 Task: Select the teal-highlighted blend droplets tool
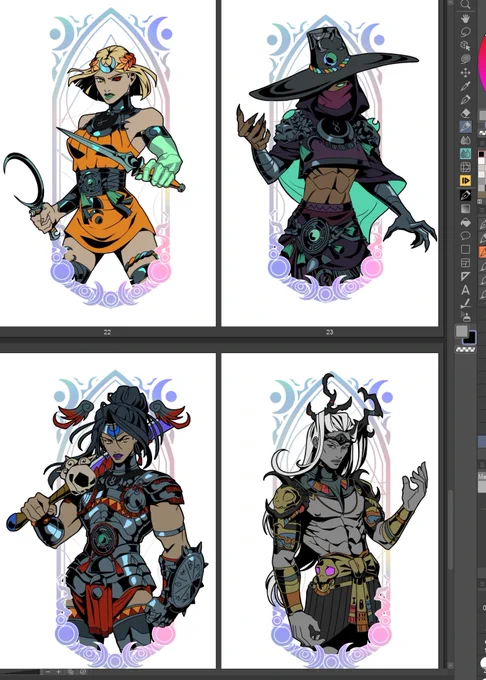pos(465,153)
